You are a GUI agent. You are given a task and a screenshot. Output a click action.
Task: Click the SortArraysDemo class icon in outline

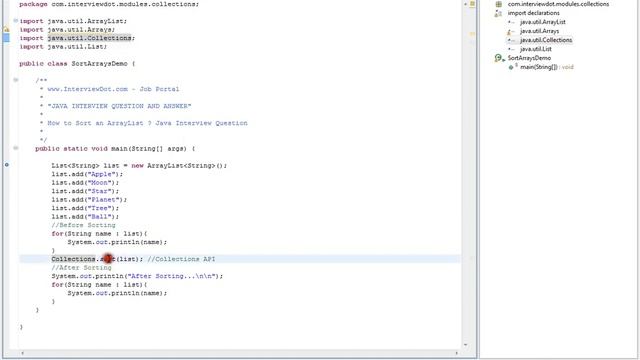pyautogui.click(x=499, y=58)
